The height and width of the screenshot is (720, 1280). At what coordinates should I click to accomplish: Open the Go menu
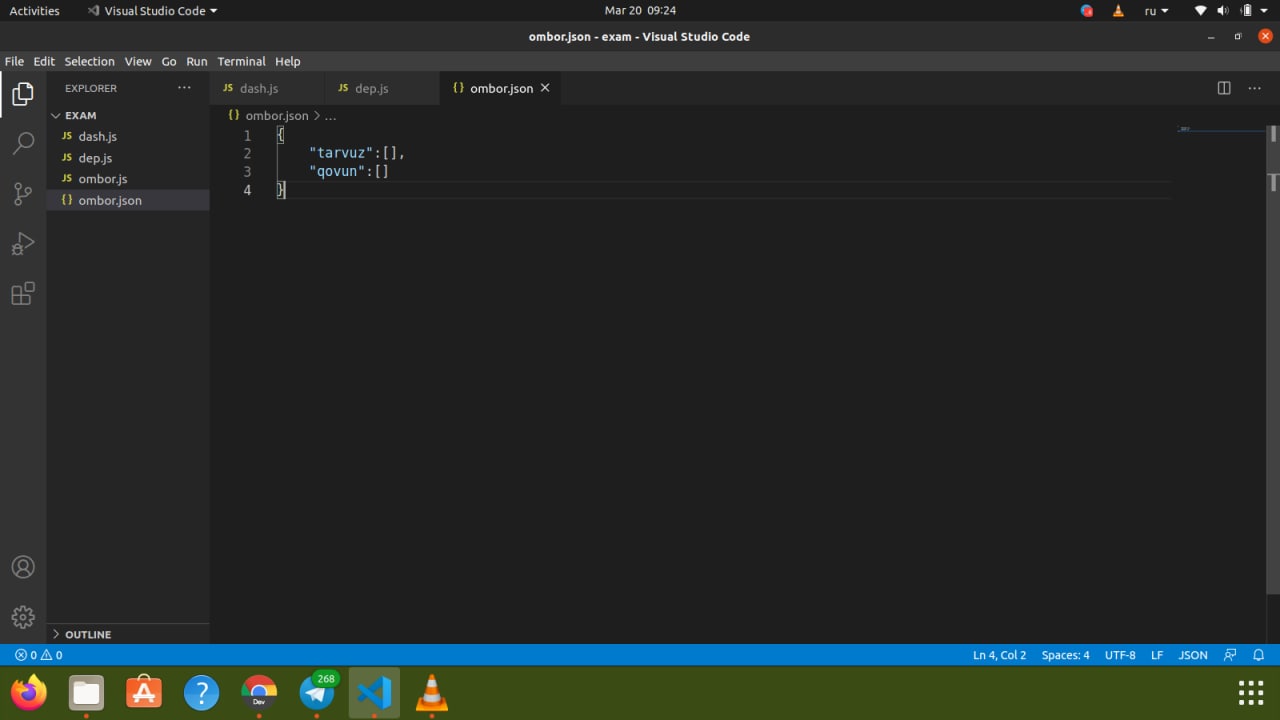tap(169, 61)
